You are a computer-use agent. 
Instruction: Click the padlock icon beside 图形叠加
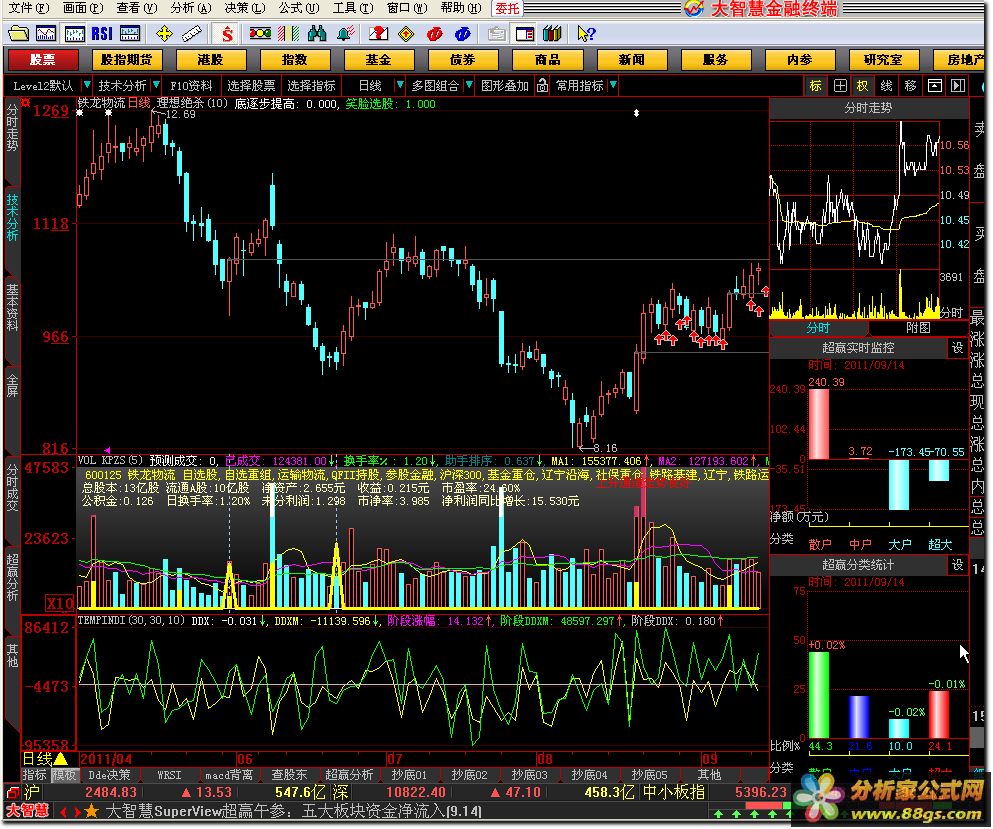(542, 85)
